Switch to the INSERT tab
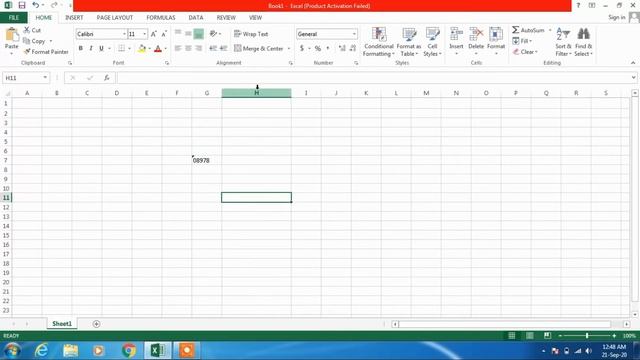Image resolution: width=640 pixels, height=360 pixels. [74, 18]
